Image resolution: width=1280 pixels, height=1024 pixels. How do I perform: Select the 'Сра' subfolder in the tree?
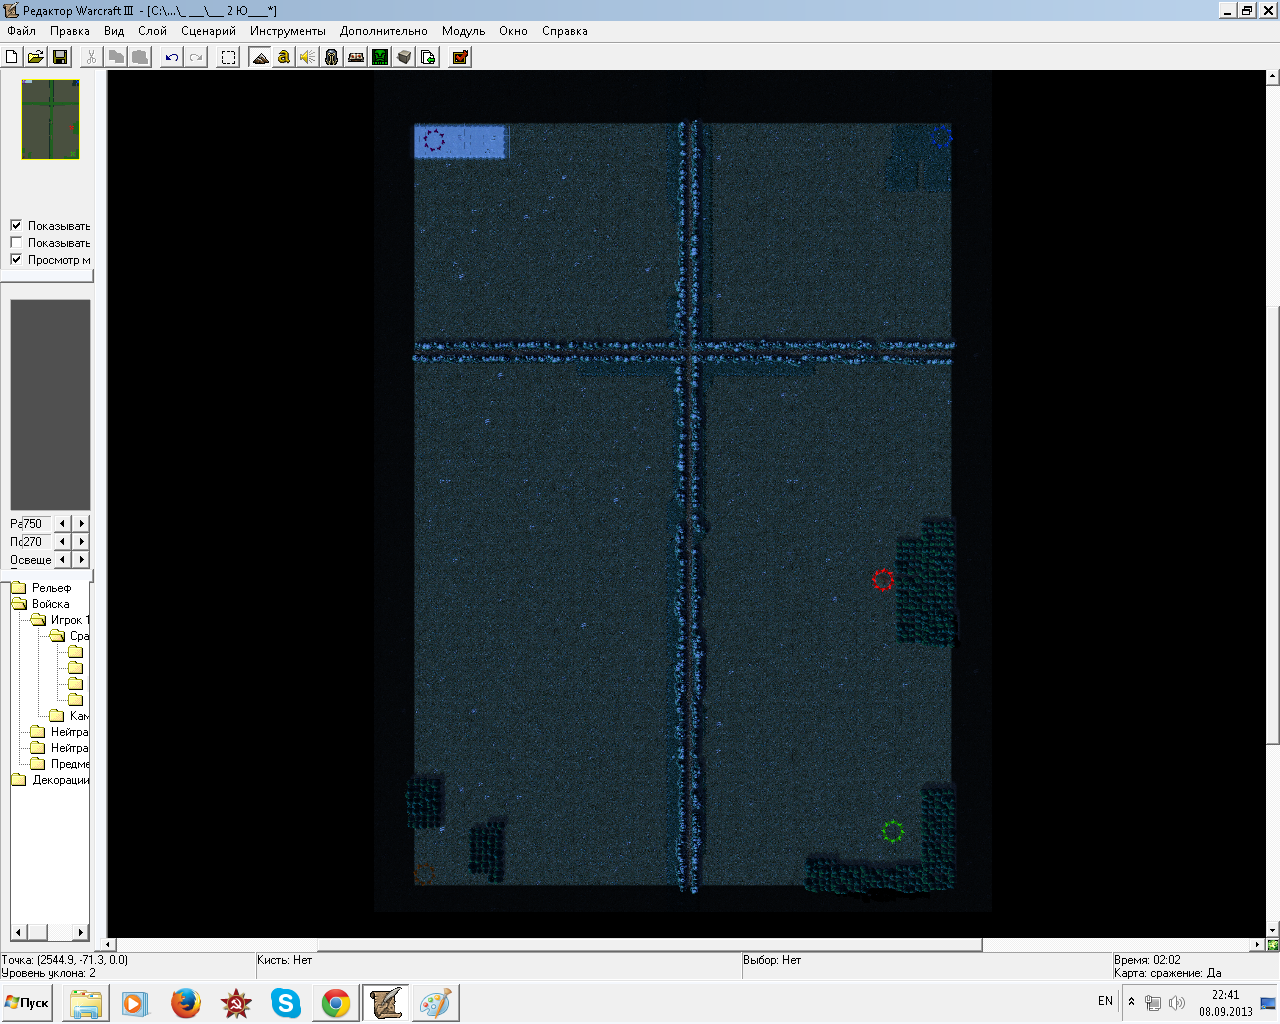point(79,636)
